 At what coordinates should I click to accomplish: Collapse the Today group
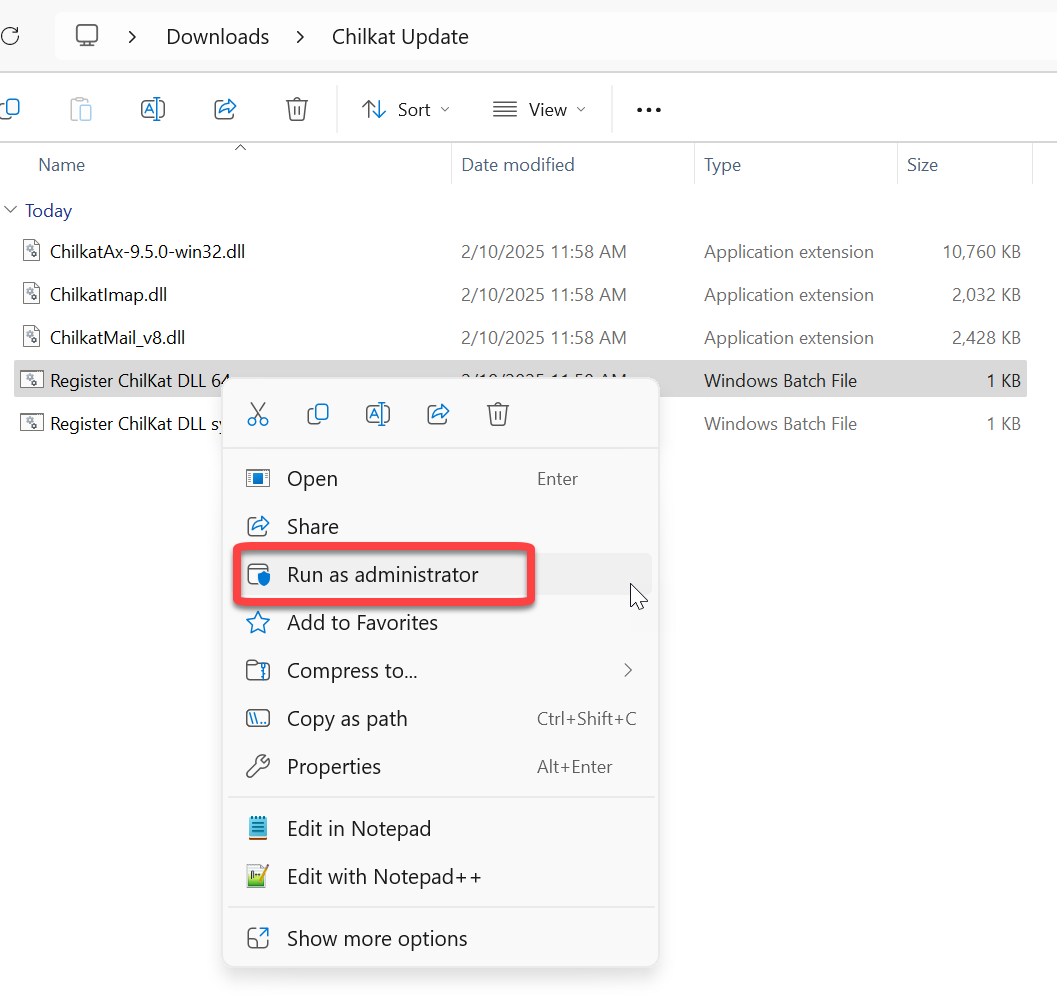click(11, 211)
